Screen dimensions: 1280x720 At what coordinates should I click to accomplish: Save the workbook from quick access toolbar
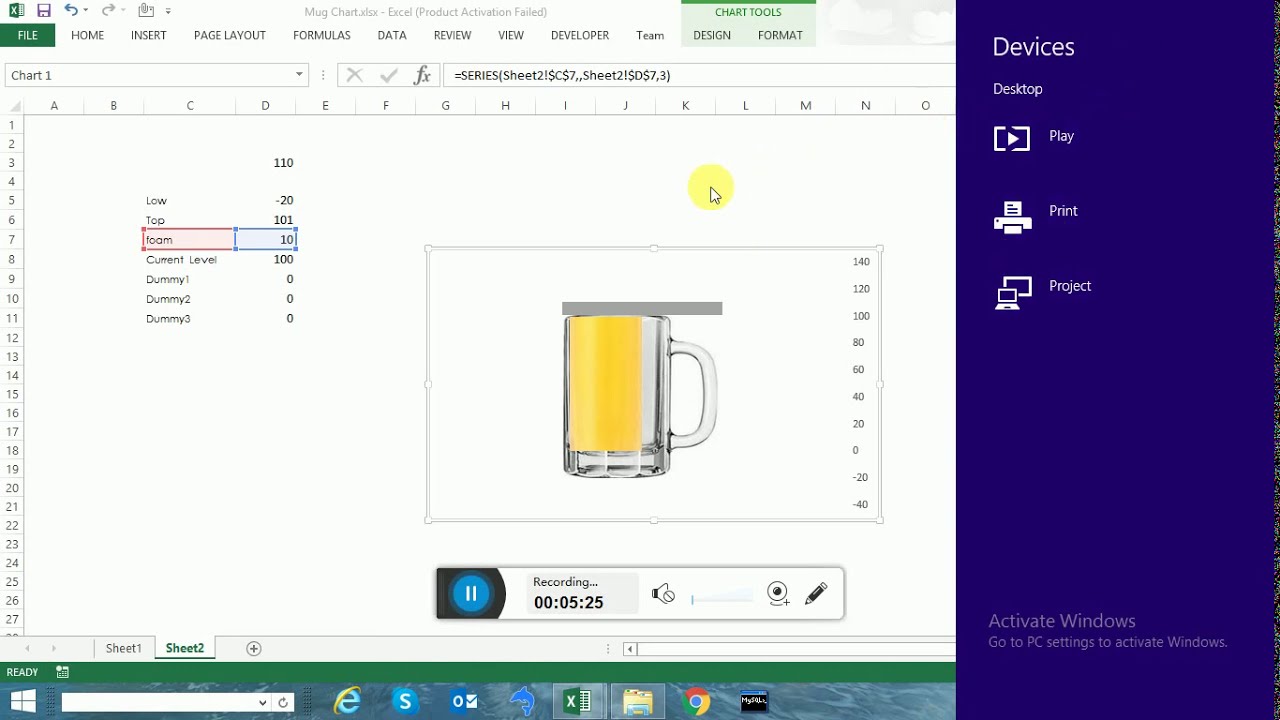point(43,11)
